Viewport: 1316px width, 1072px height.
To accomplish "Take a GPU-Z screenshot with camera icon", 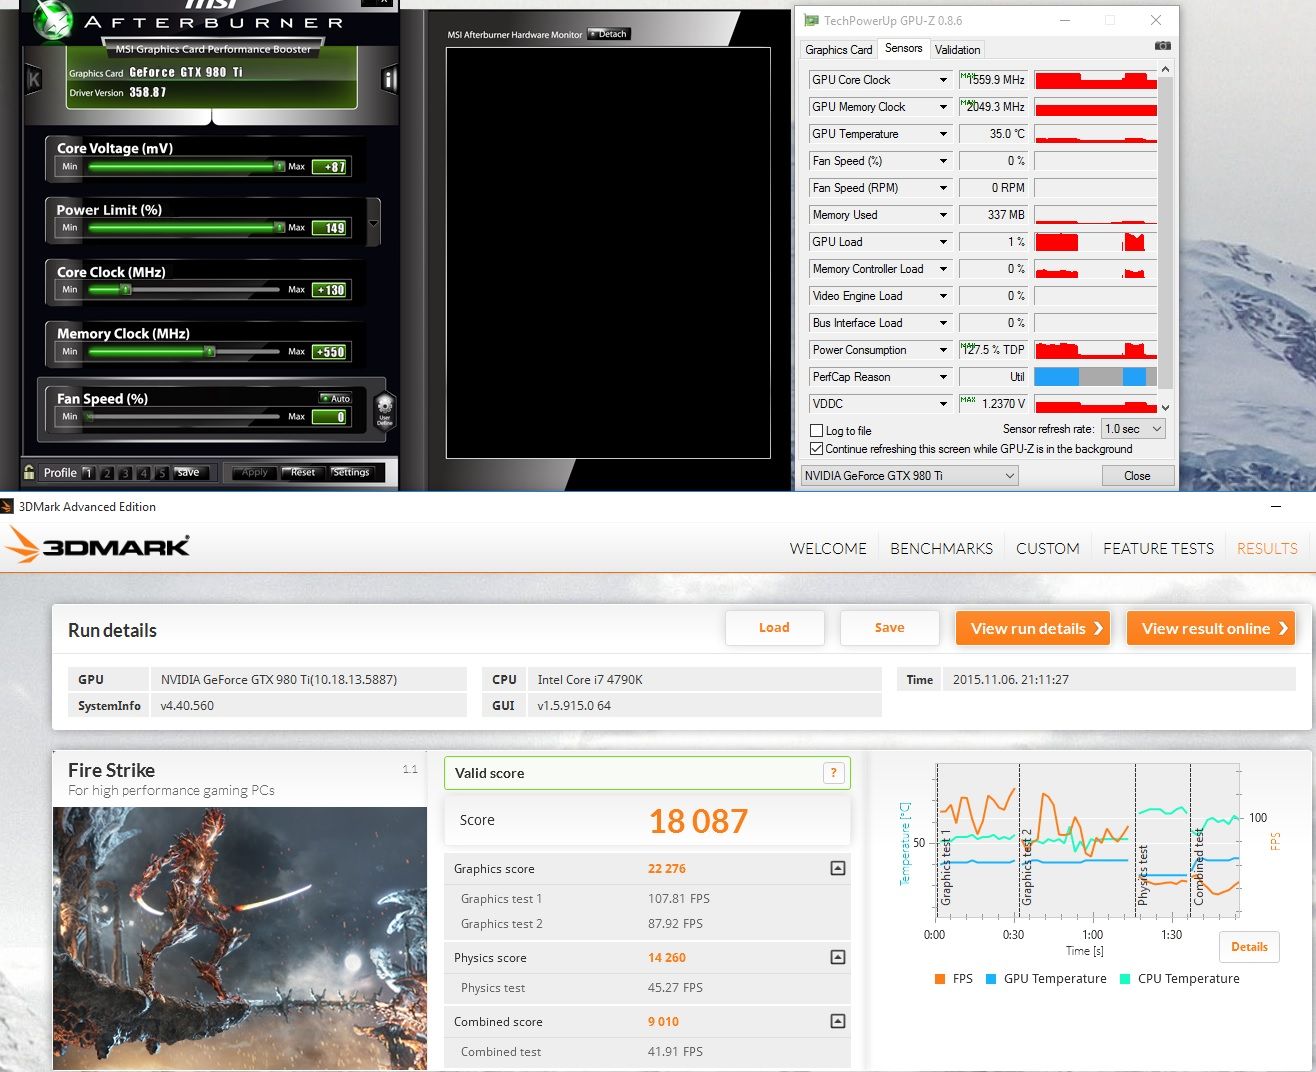I will point(1162,46).
